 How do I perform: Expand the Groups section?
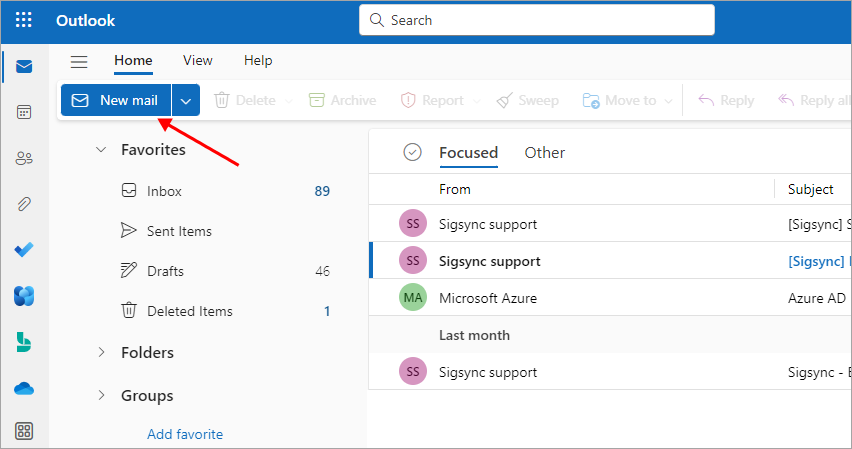100,395
